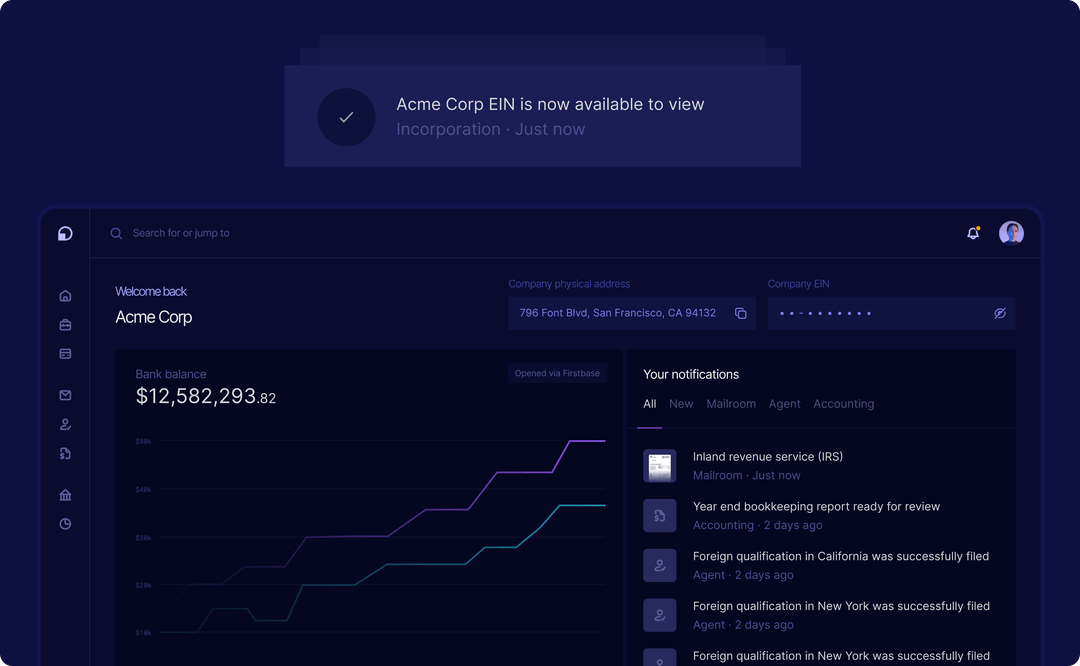Open the banking card icon in sidebar

(x=65, y=353)
